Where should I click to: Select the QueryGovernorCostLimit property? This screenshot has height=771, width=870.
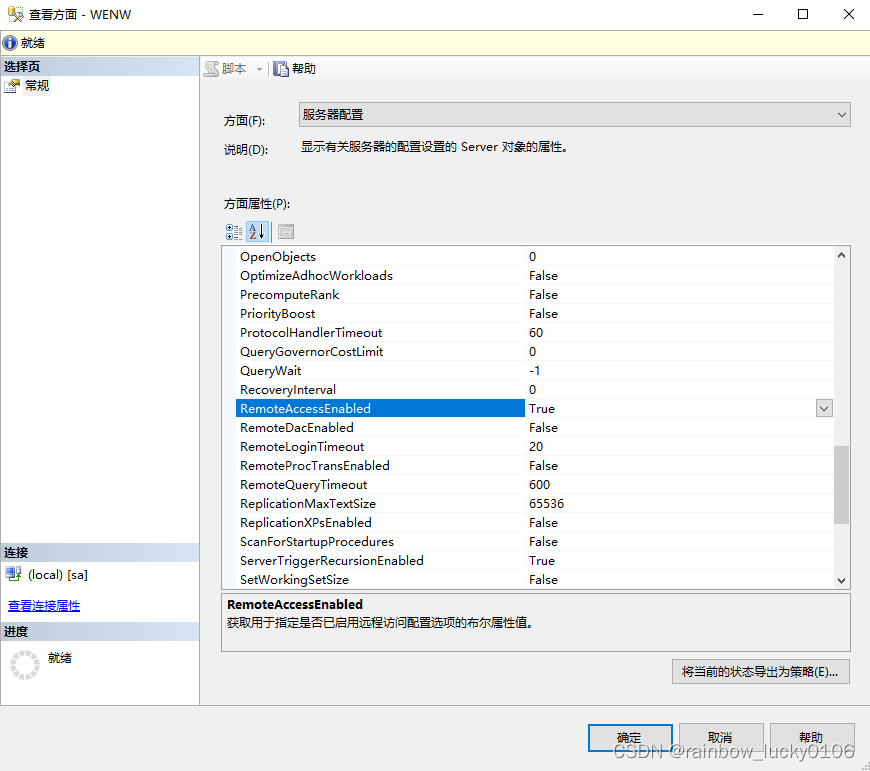535,352
